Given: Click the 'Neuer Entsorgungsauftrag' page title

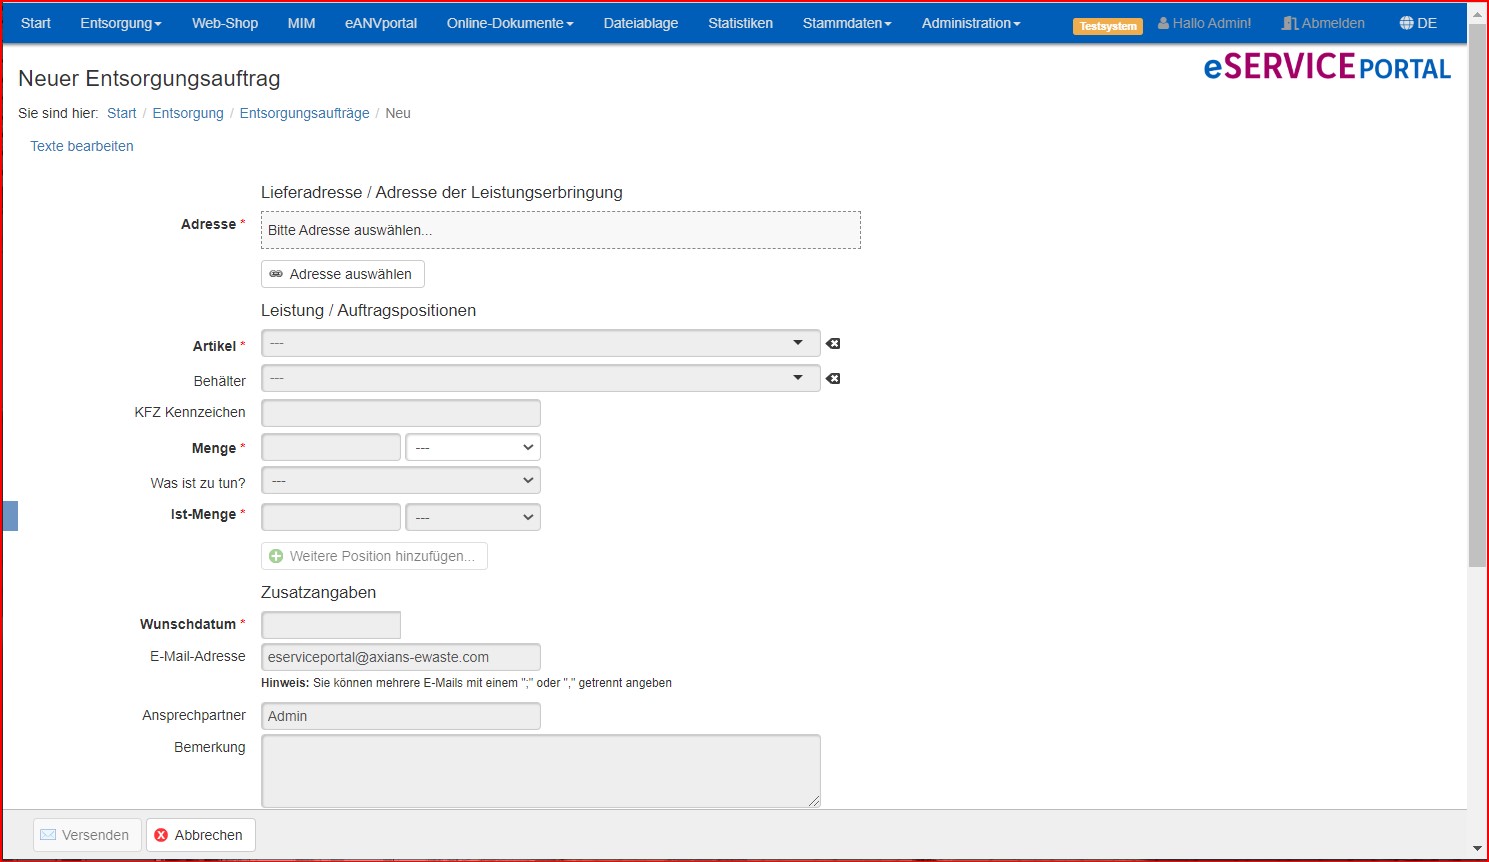Looking at the screenshot, I should (149, 78).
